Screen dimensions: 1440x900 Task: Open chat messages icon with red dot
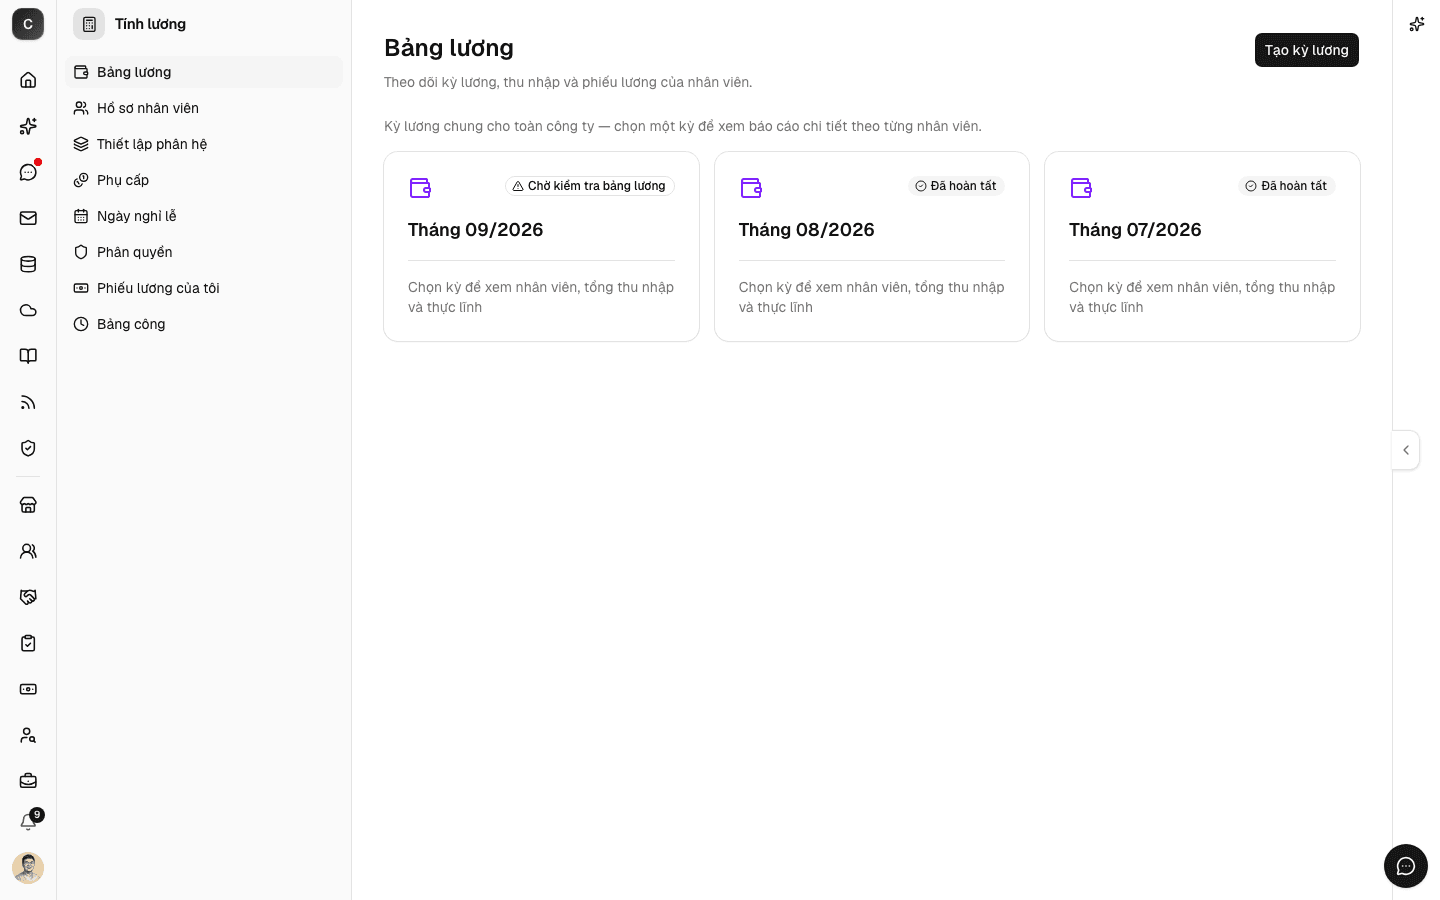(x=28, y=172)
